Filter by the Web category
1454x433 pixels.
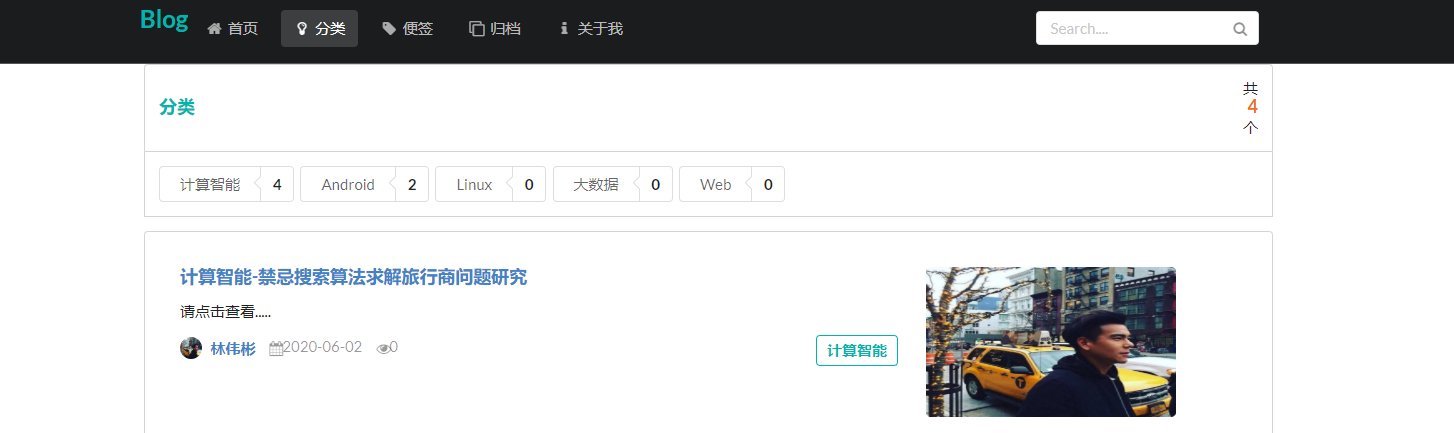716,184
